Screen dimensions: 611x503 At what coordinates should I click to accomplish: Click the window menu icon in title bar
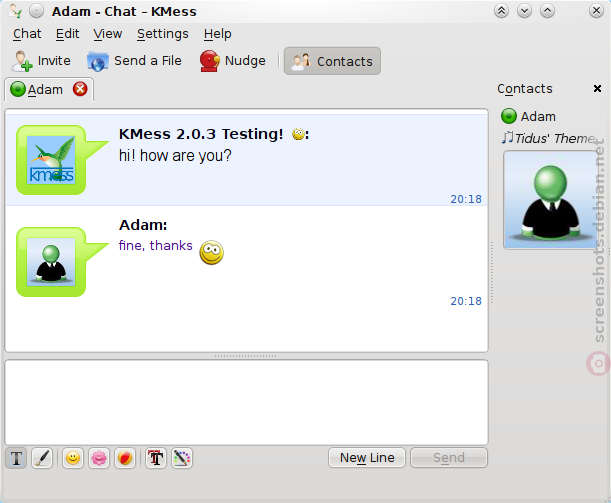point(15,11)
